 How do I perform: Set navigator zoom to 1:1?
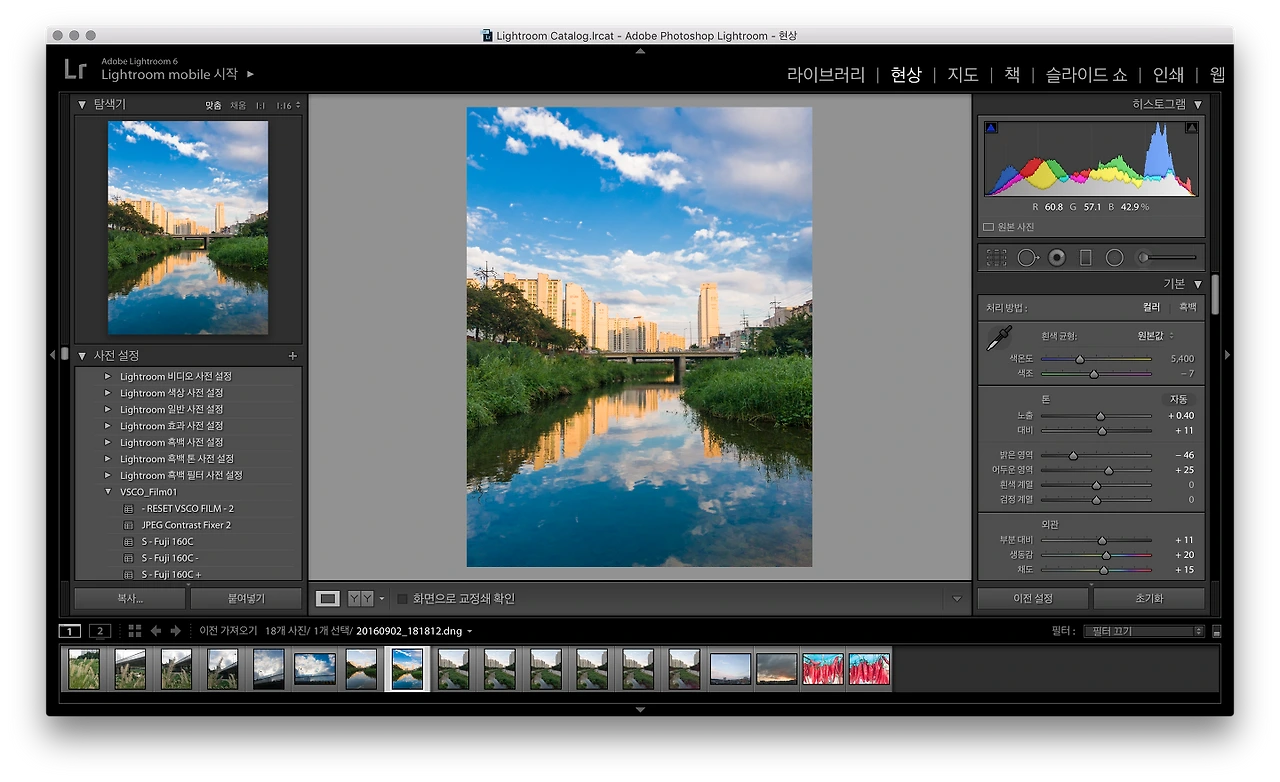tap(260, 105)
